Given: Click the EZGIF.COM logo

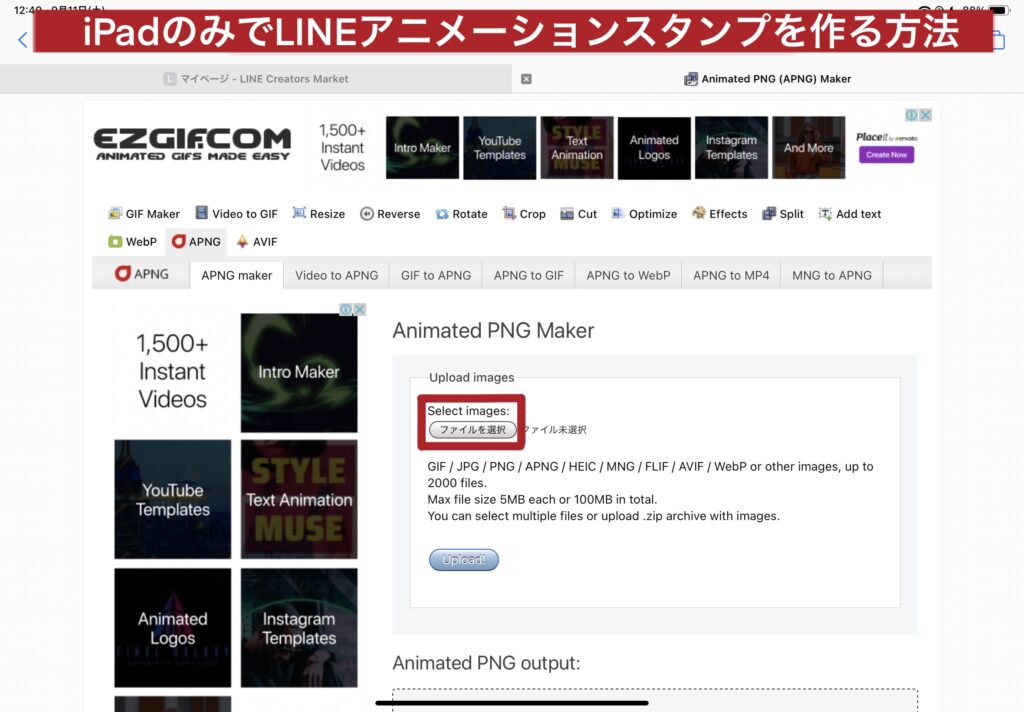Looking at the screenshot, I should tap(192, 144).
